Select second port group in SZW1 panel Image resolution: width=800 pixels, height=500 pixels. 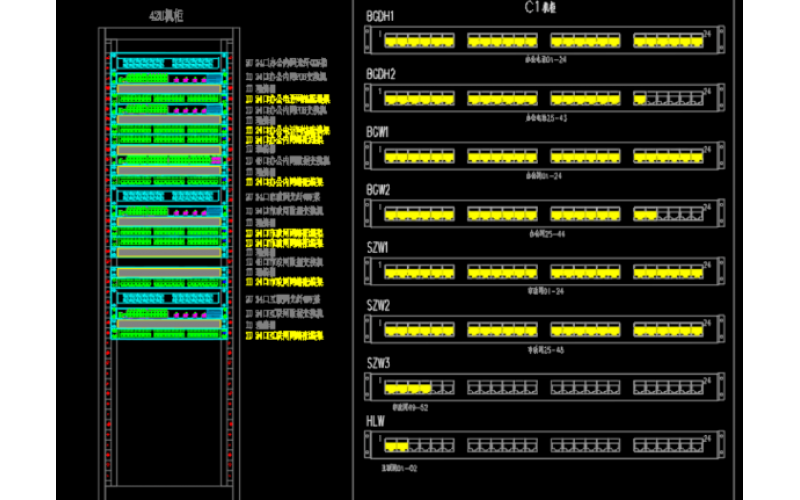coord(502,271)
